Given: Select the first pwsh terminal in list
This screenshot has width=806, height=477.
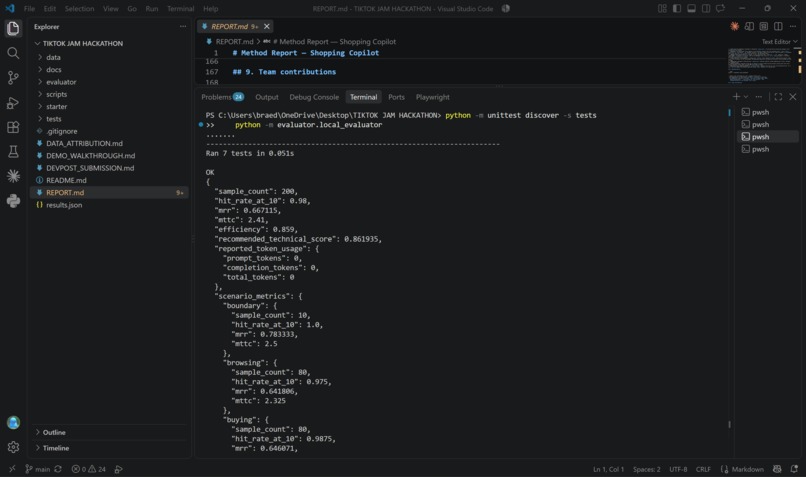Looking at the screenshot, I should [768, 112].
